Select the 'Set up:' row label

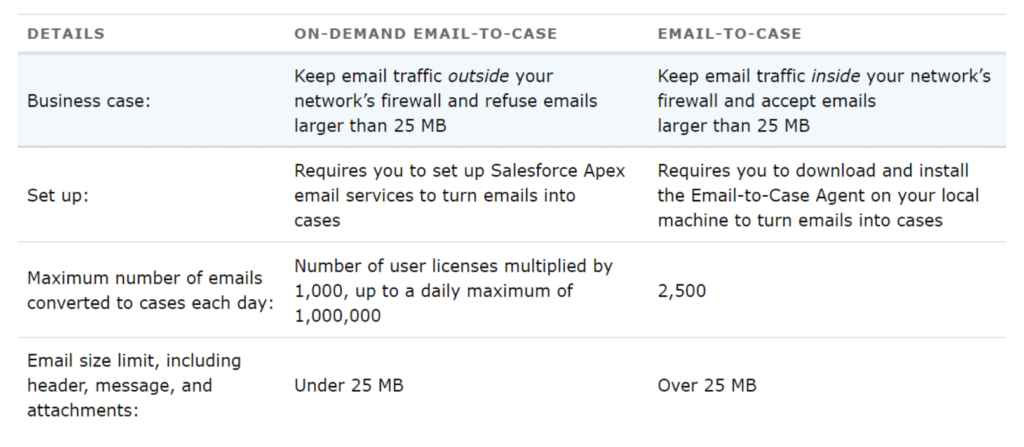(x=58, y=196)
